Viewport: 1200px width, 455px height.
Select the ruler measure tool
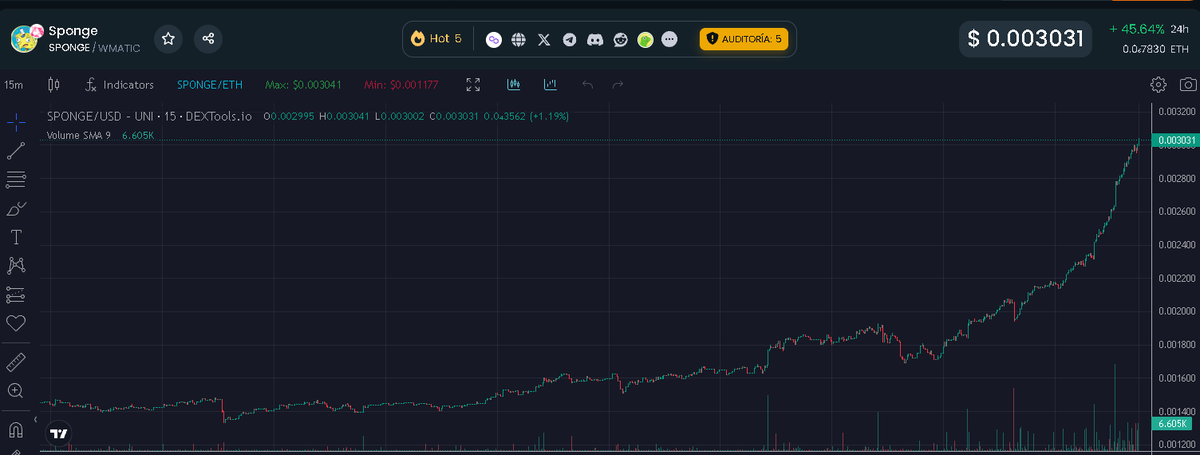click(x=16, y=361)
